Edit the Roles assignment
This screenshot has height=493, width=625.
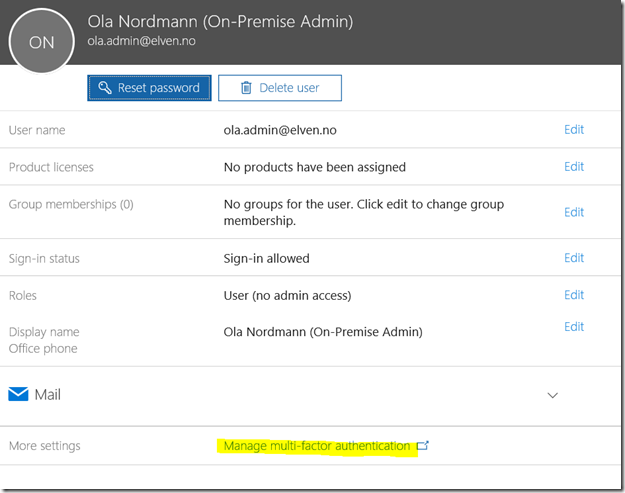tap(573, 295)
